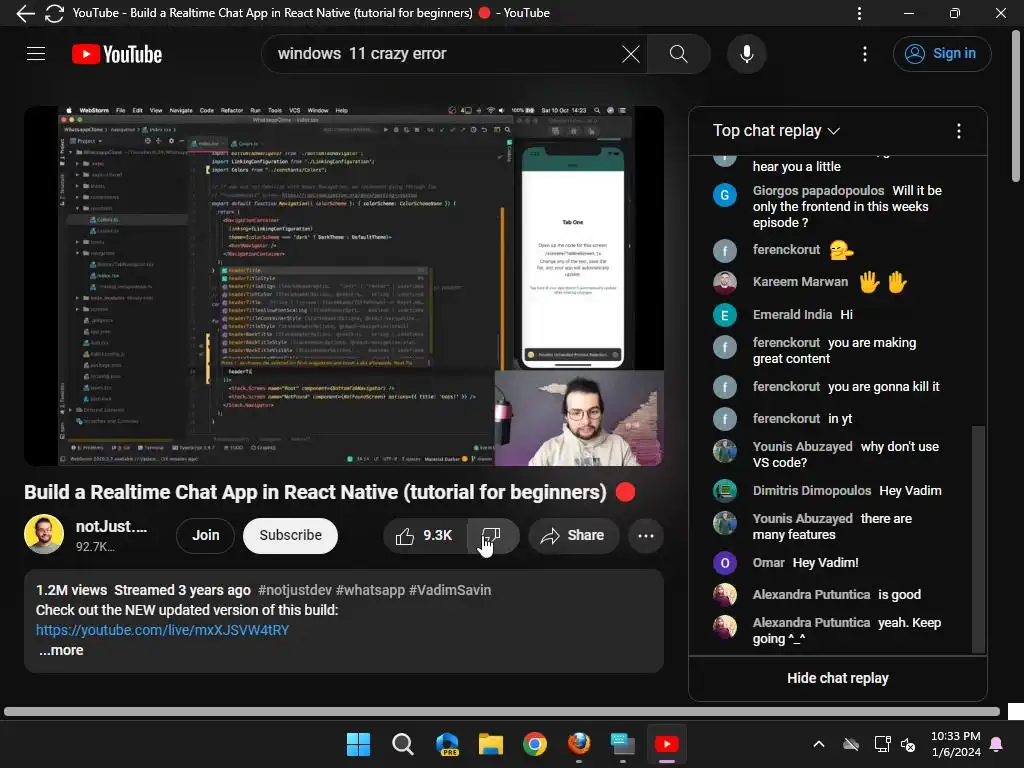1024x768 pixels.
Task: Expand the Top chat replay dropdown
Action: pos(776,131)
